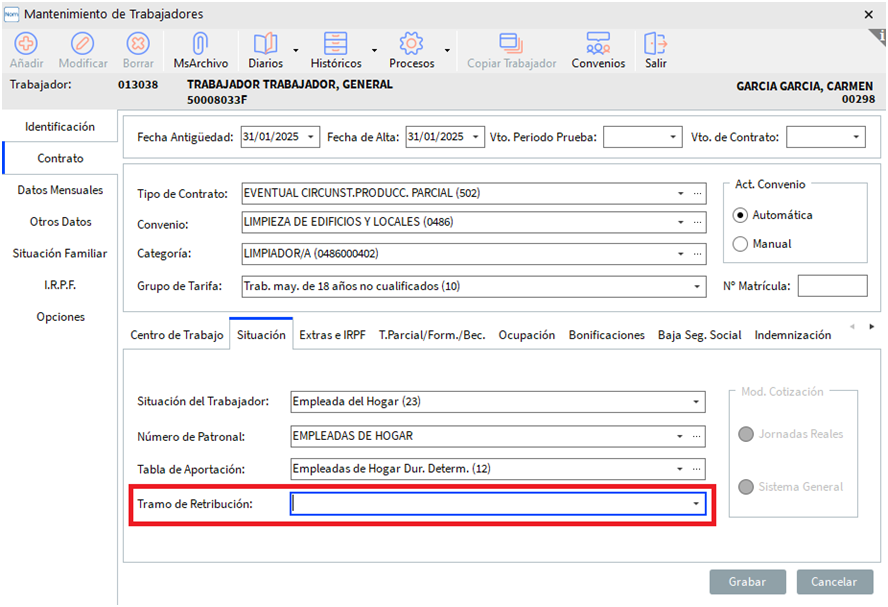Click the ellipsis button beside Número de Patronal
The width and height of the screenshot is (888, 607).
pyautogui.click(x=697, y=436)
